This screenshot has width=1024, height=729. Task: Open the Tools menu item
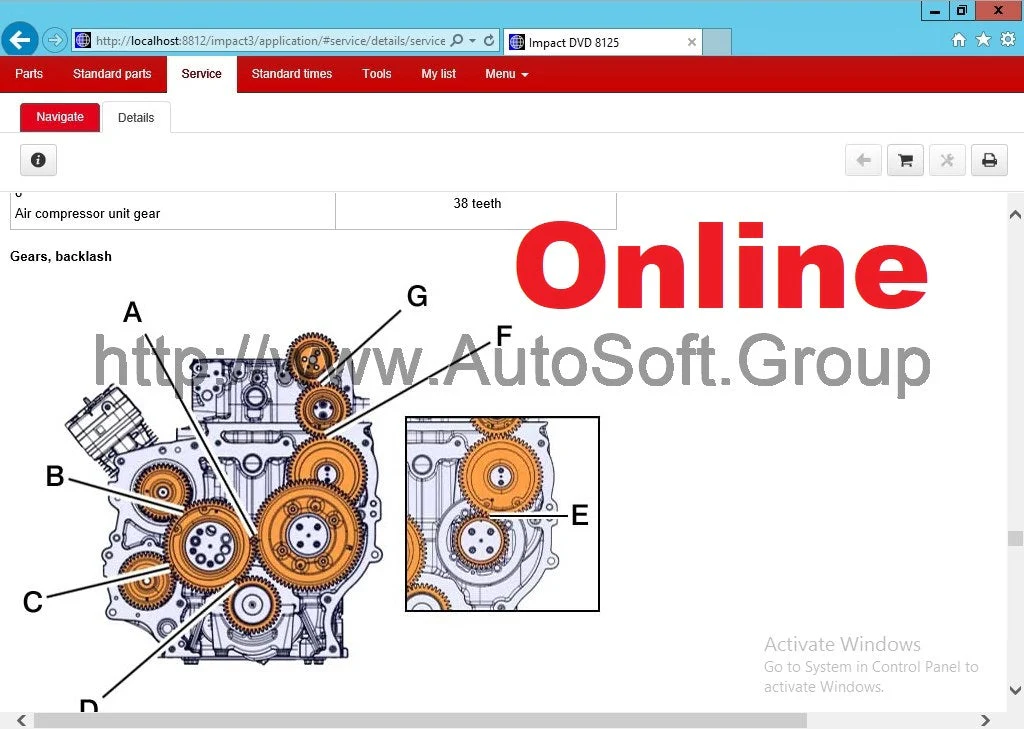pos(376,74)
